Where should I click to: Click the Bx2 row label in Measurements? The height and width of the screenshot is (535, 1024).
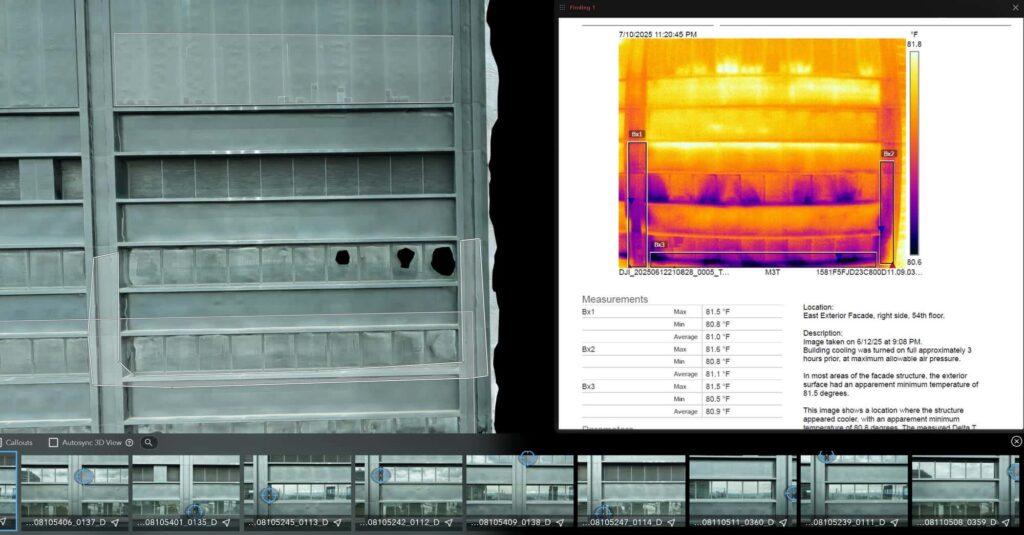pos(588,349)
